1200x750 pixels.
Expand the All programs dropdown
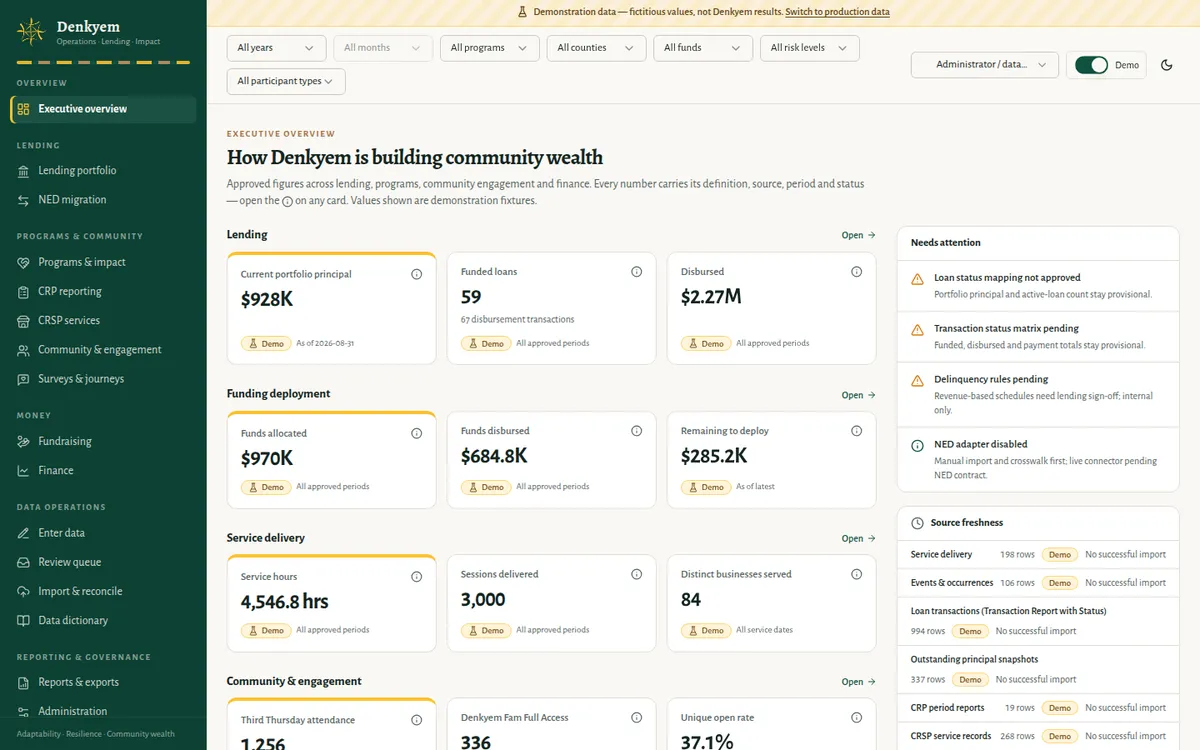tap(490, 48)
